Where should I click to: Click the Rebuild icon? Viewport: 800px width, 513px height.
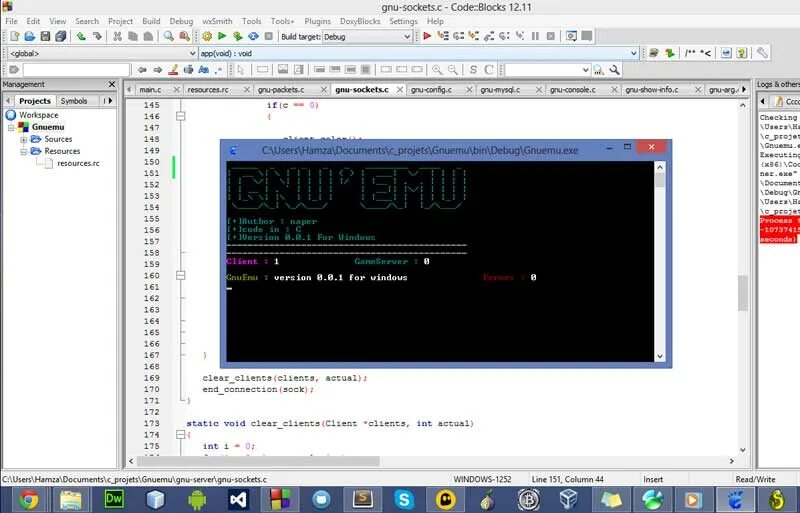[x=253, y=36]
